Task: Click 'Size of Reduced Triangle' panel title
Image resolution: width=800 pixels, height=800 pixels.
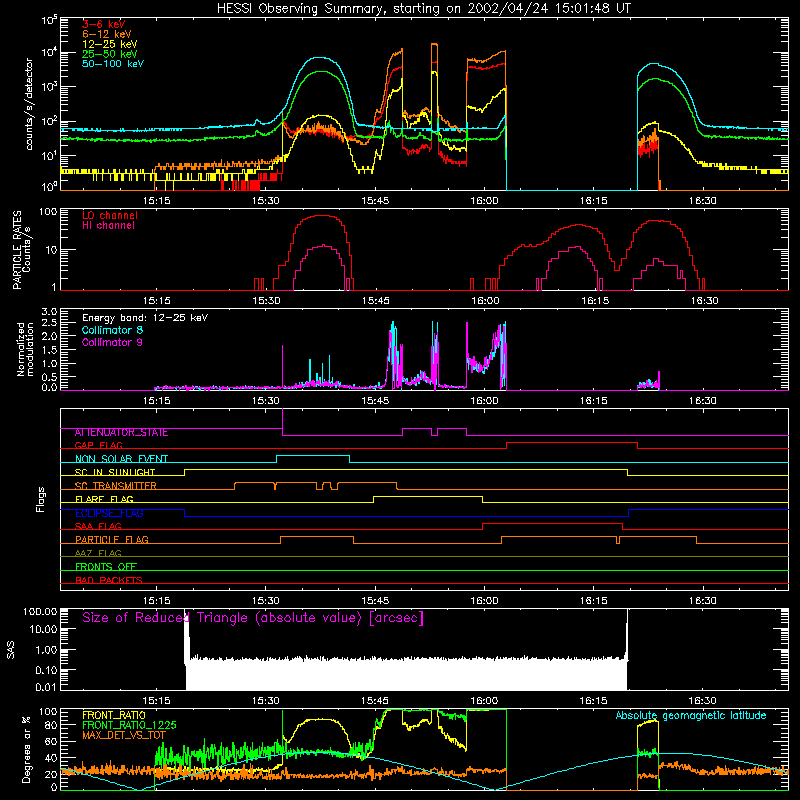Action: pyautogui.click(x=253, y=618)
